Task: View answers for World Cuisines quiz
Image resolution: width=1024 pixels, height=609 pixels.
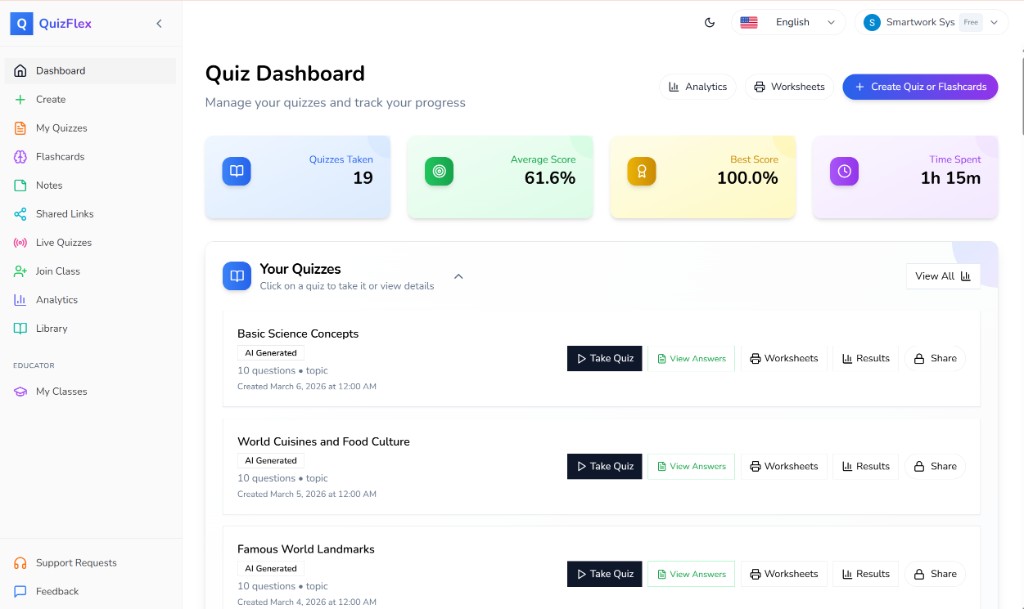Action: point(691,466)
